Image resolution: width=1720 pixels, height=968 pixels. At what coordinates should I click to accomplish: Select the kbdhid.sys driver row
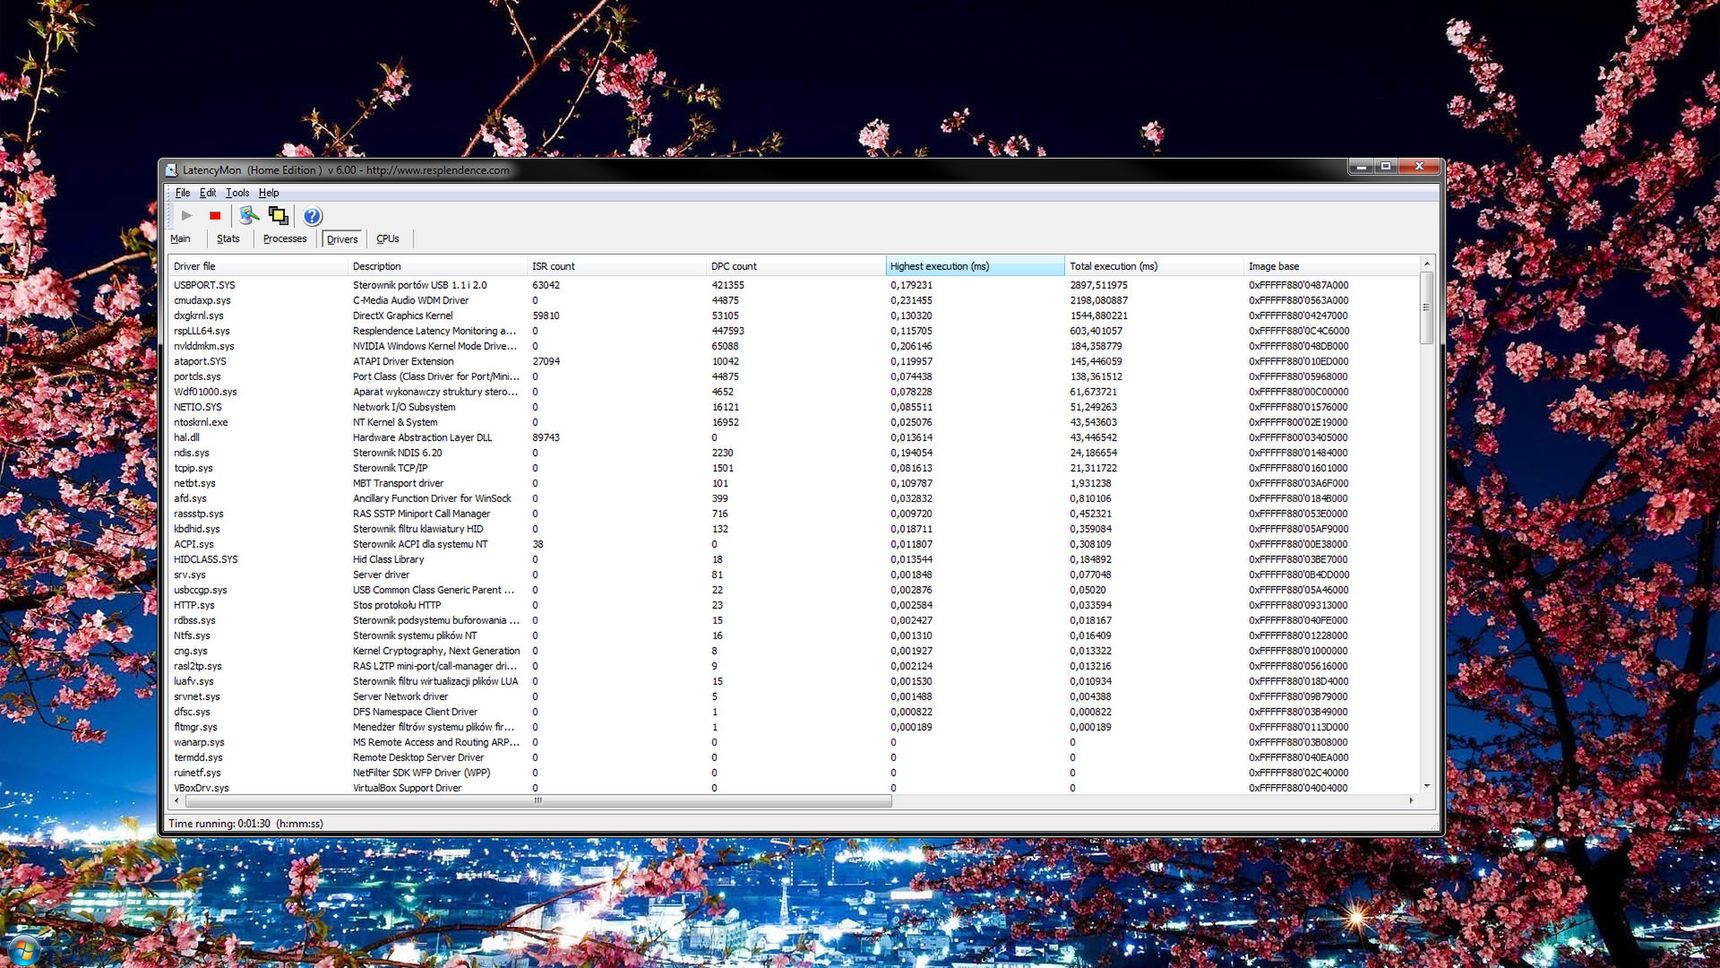click(x=794, y=529)
